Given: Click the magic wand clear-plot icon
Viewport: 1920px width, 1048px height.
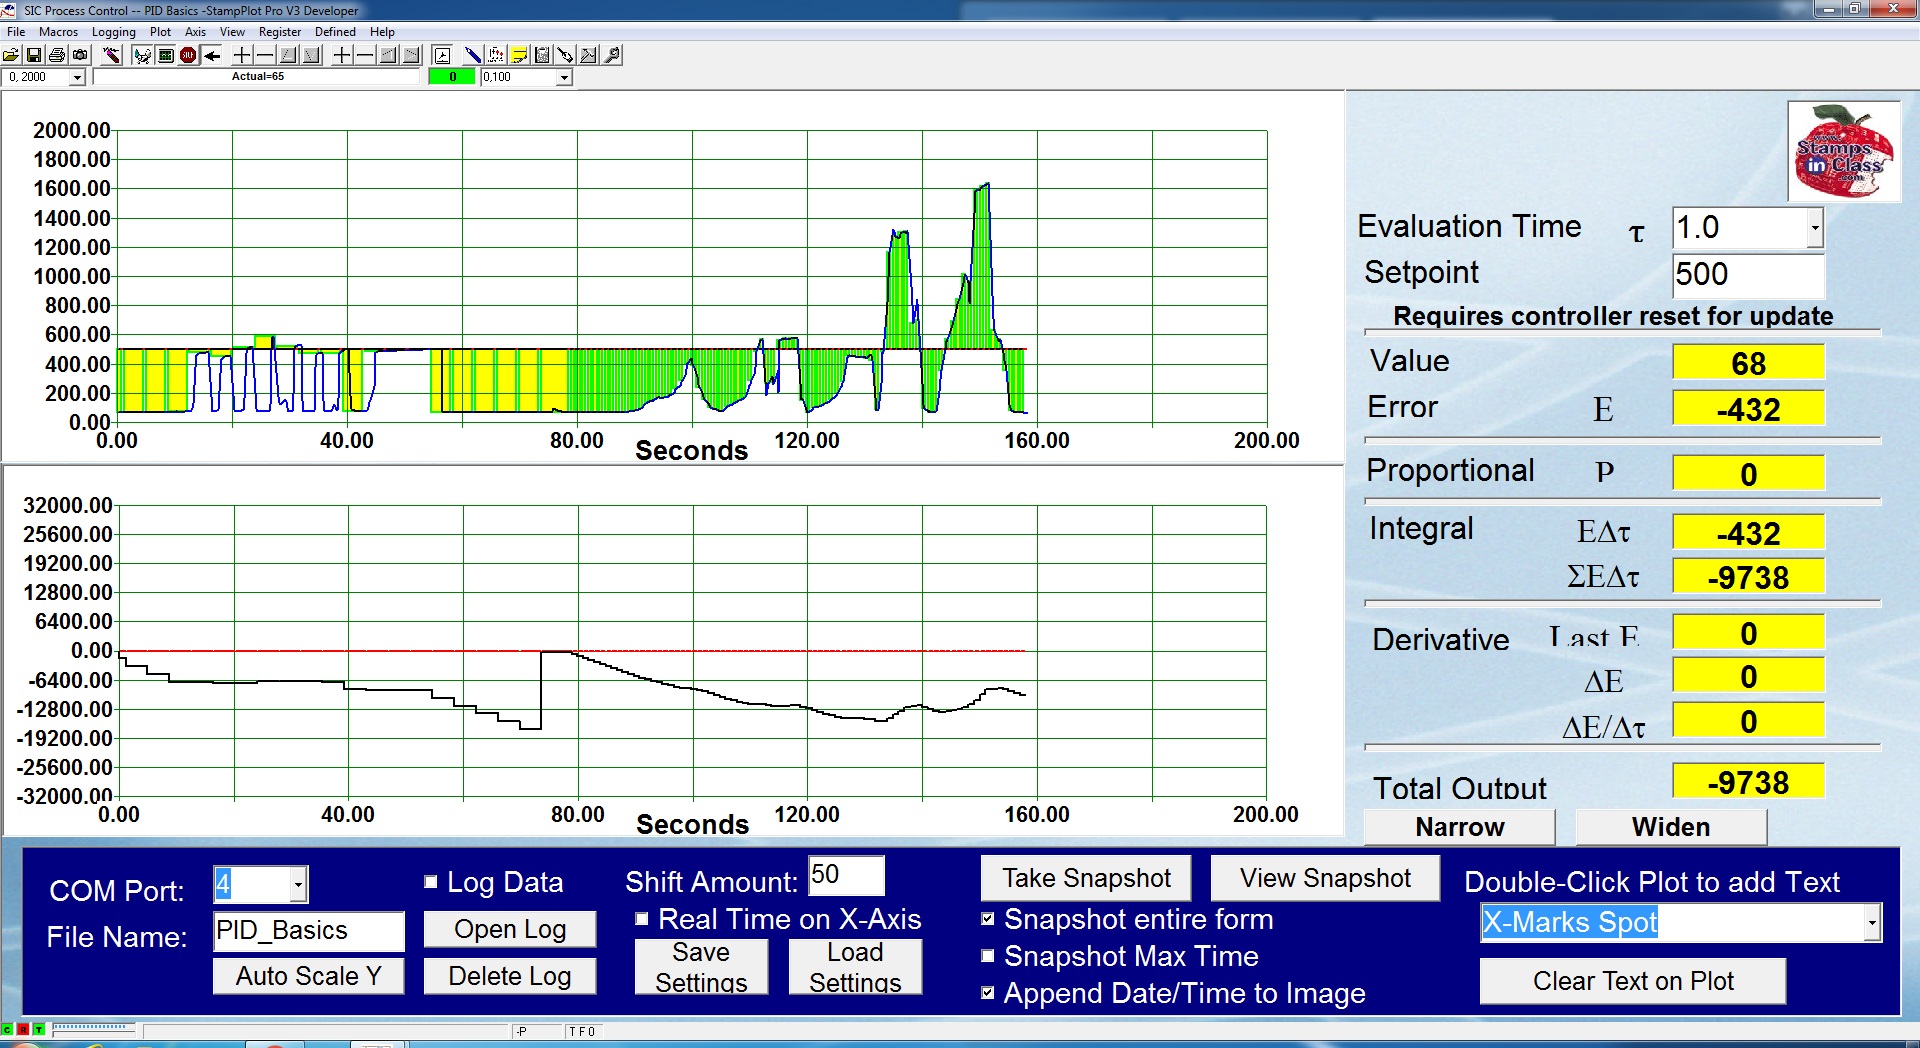Looking at the screenshot, I should pyautogui.click(x=111, y=55).
